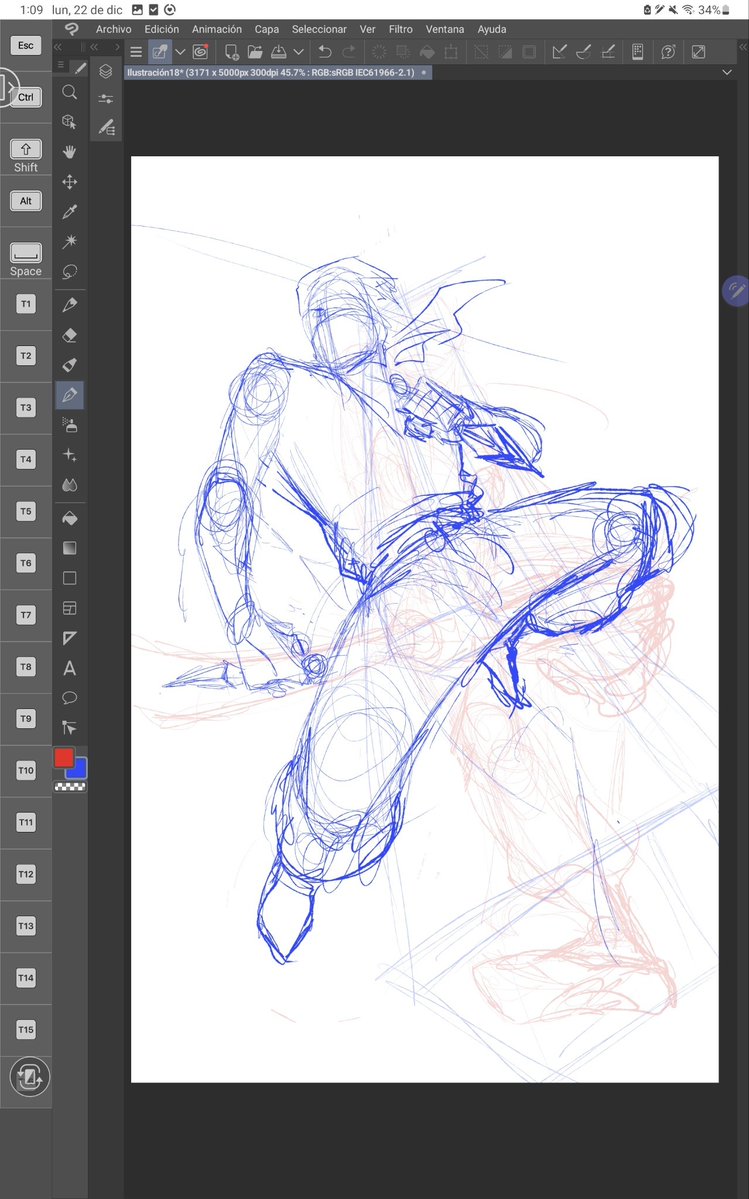Select the Zoom magnifier tool
This screenshot has width=749, height=1199.
(x=70, y=93)
